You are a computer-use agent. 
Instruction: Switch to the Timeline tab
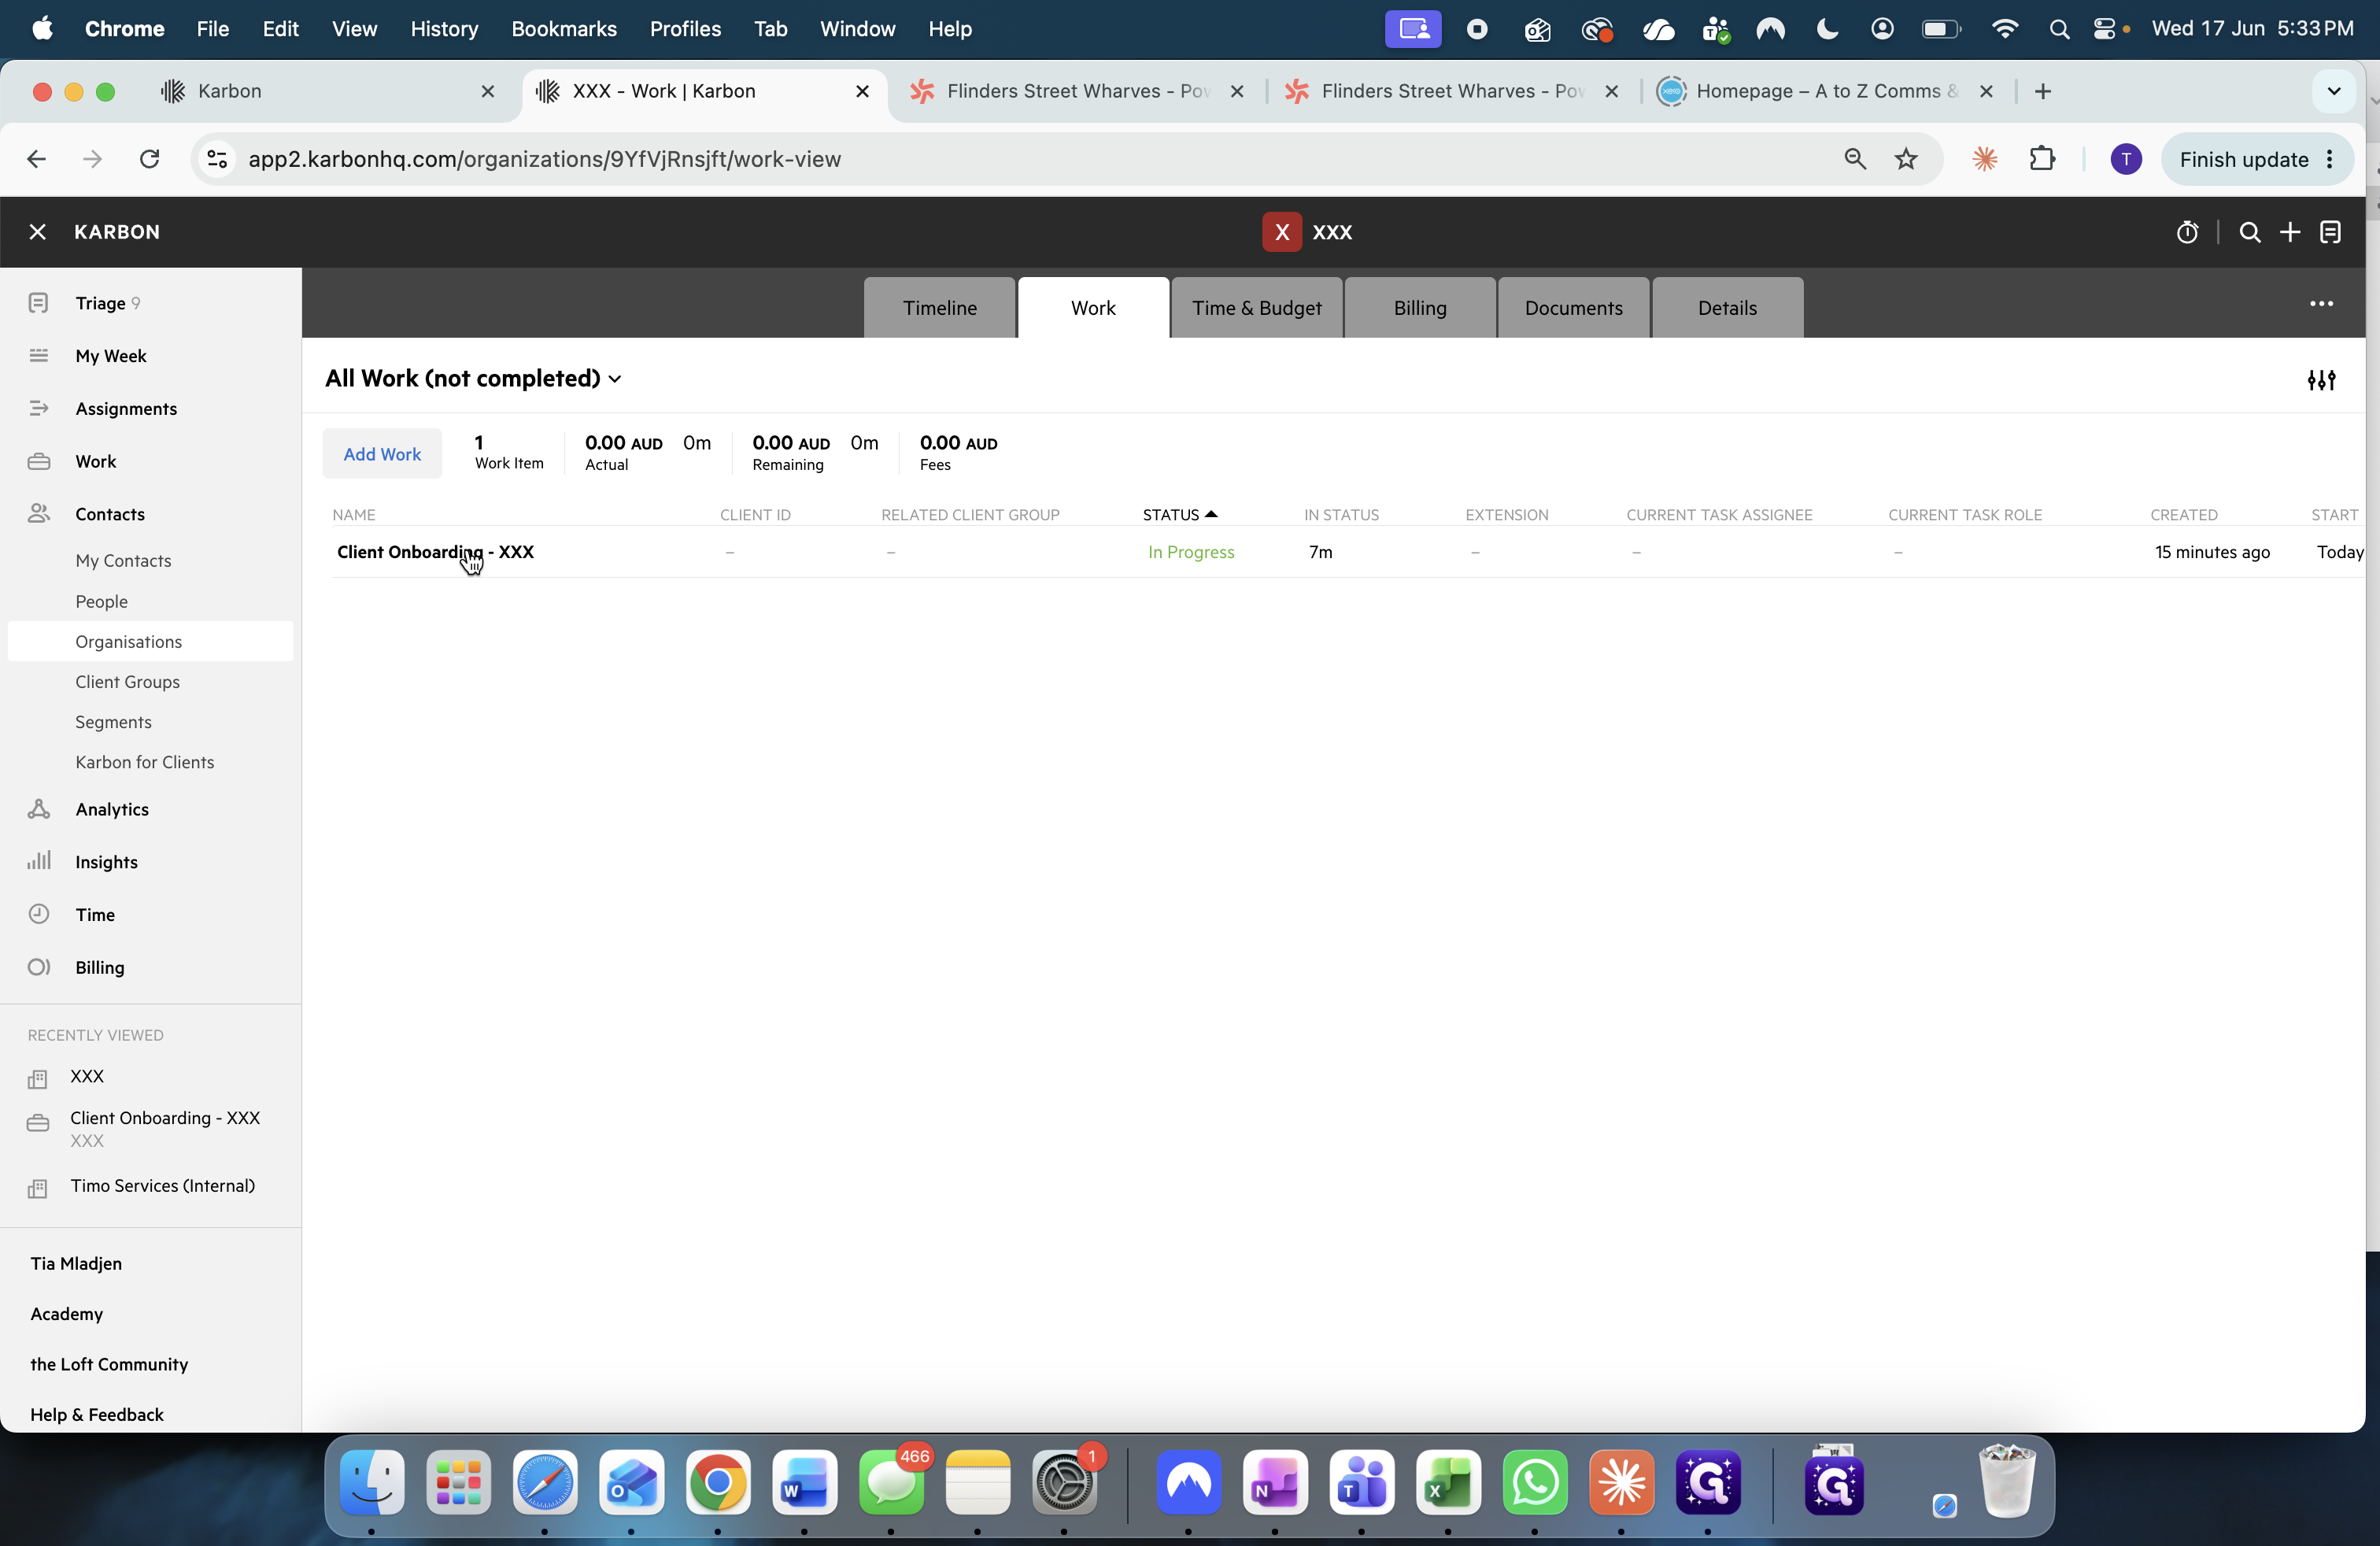939,308
